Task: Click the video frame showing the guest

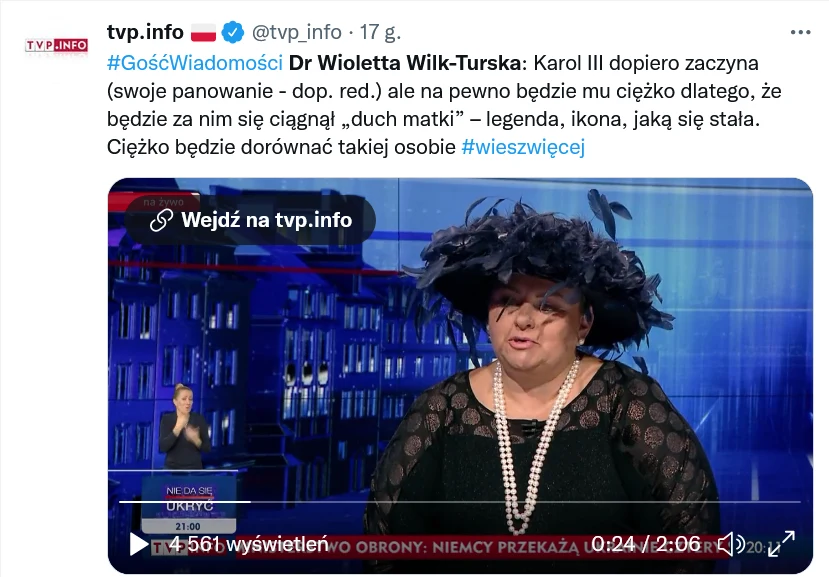Action: click(460, 375)
